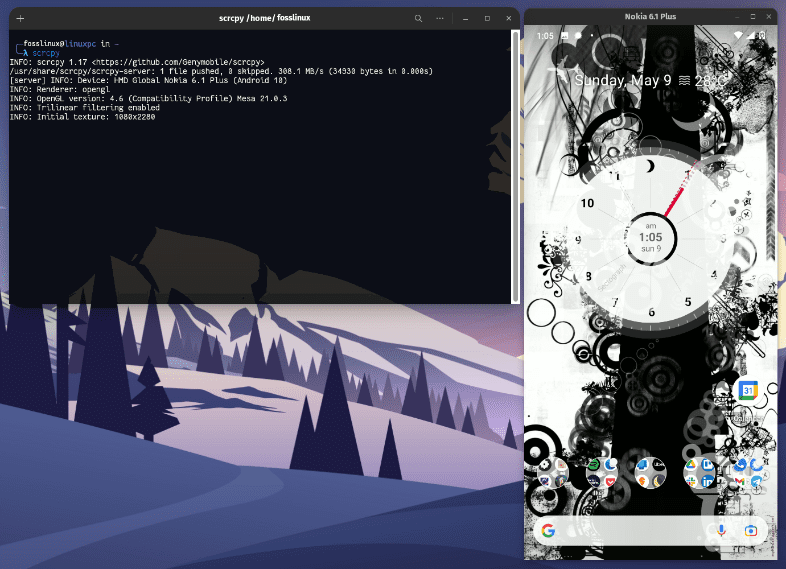
Task: Open the app folder containing the Uber icon
Action: pos(651,473)
